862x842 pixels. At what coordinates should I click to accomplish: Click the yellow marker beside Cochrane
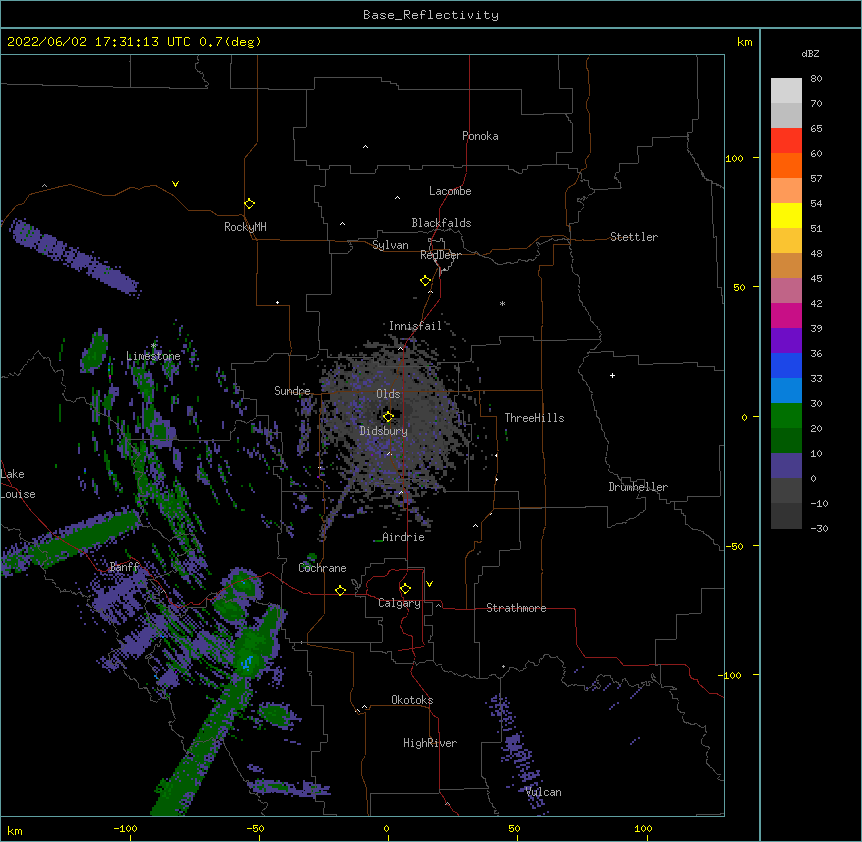[340, 590]
